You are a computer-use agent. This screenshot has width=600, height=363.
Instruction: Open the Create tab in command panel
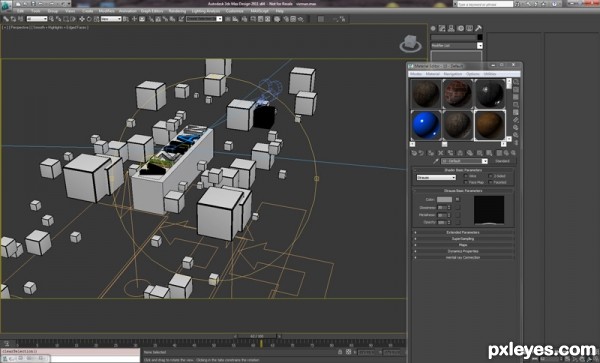pos(433,28)
